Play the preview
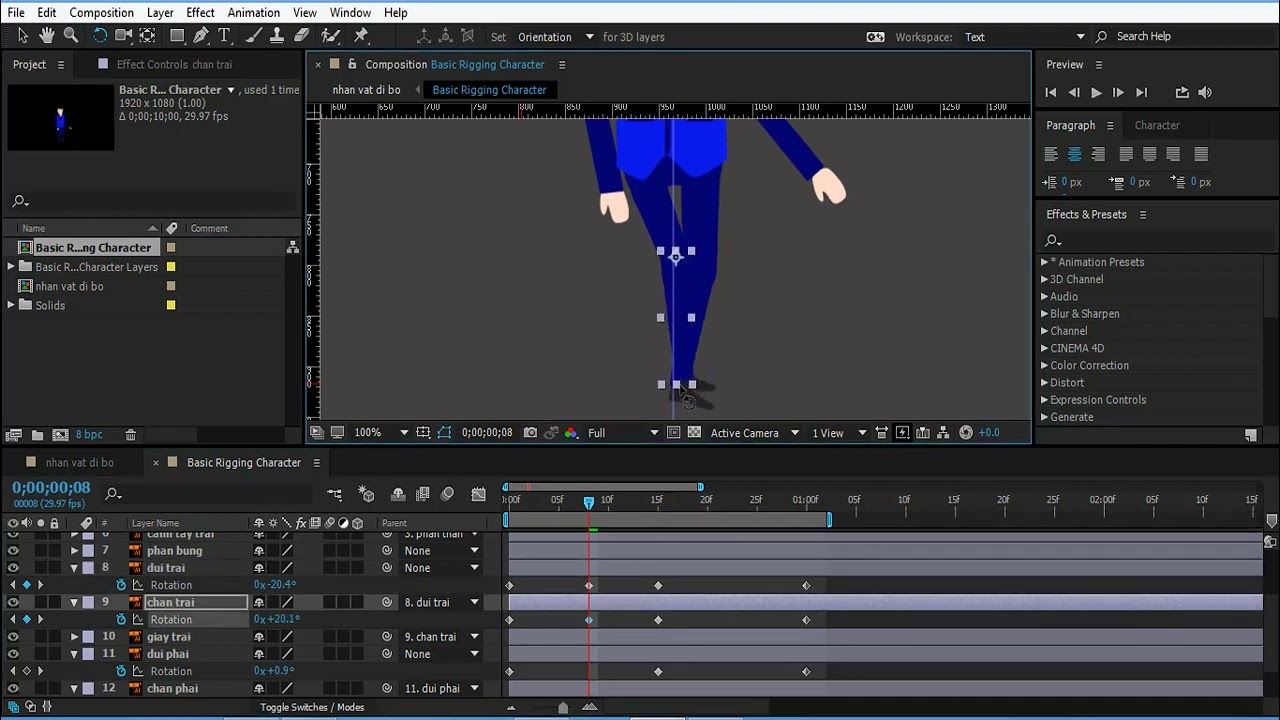Image resolution: width=1280 pixels, height=720 pixels. (x=1096, y=92)
